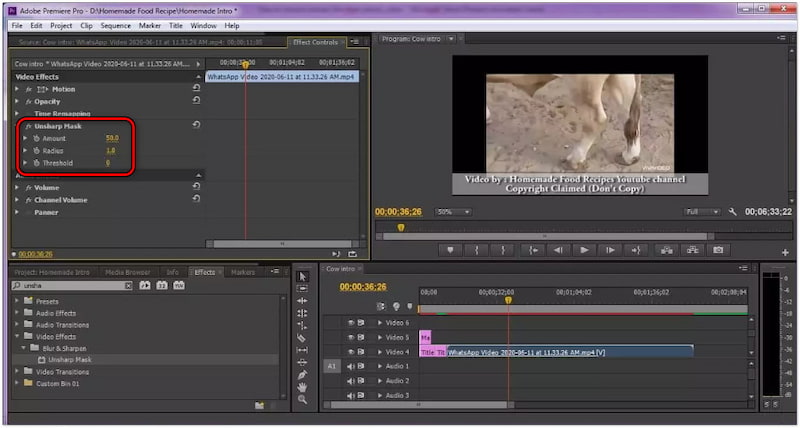Reset the Unsharp Mask effect
This screenshot has width=800, height=428.
196,126
